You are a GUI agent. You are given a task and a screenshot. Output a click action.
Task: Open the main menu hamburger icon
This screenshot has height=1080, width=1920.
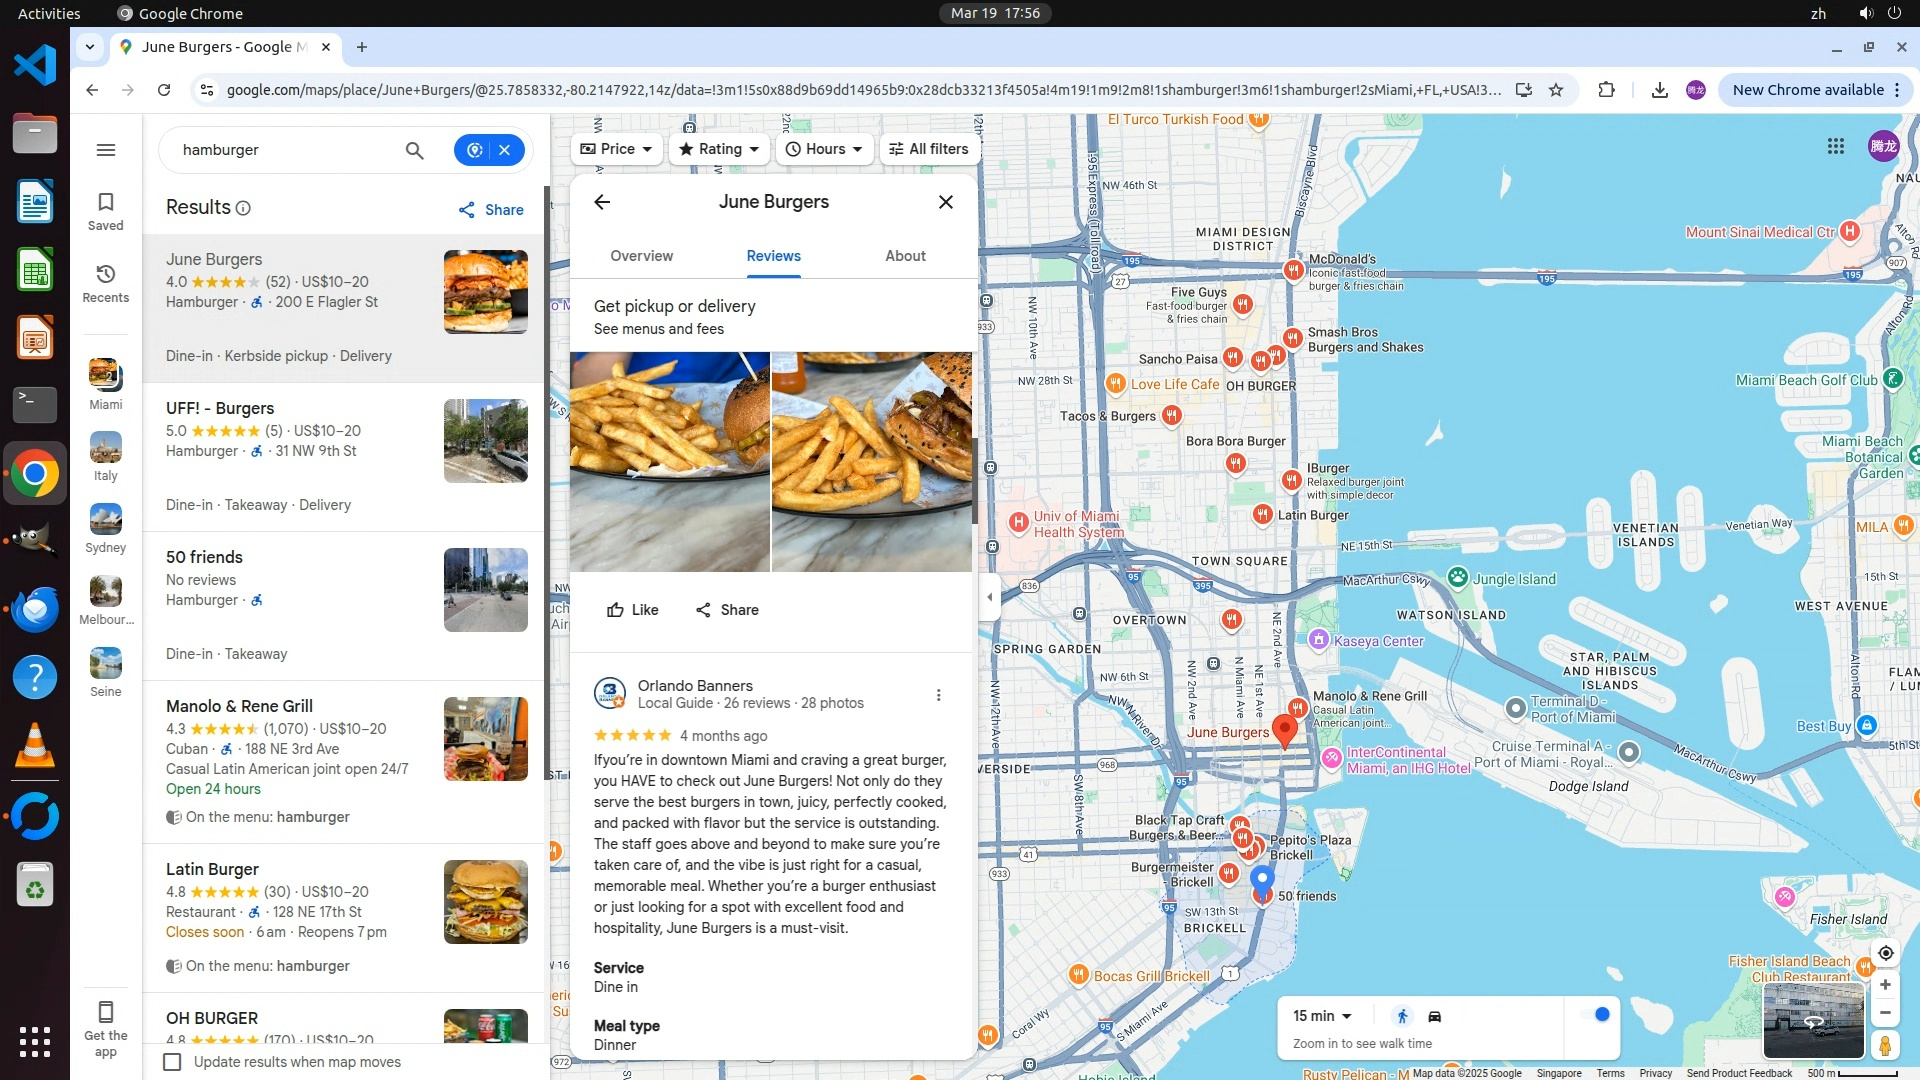point(106,150)
